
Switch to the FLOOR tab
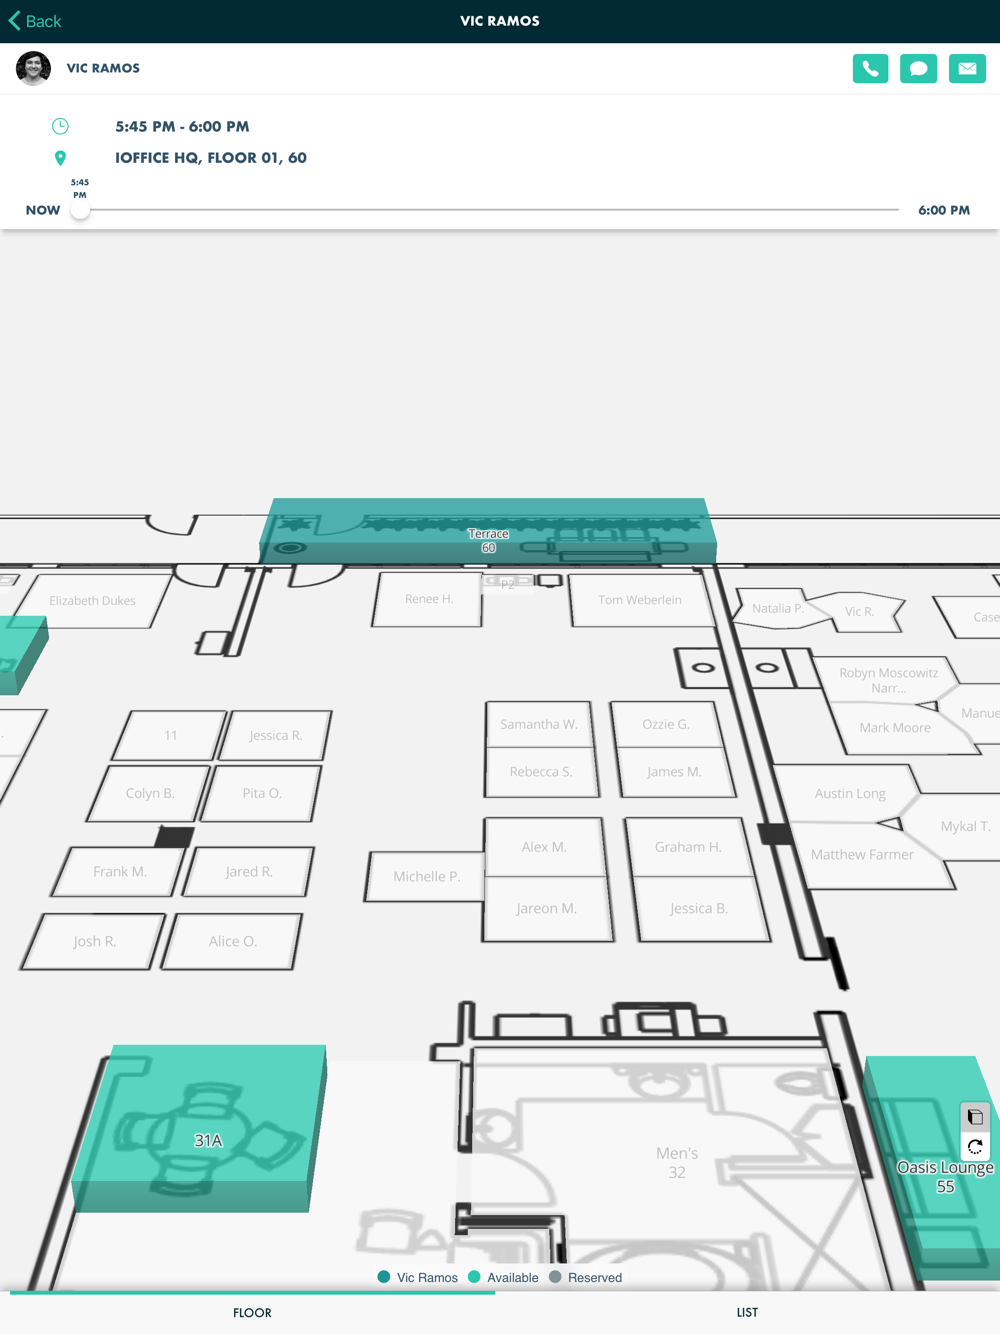coord(252,1313)
